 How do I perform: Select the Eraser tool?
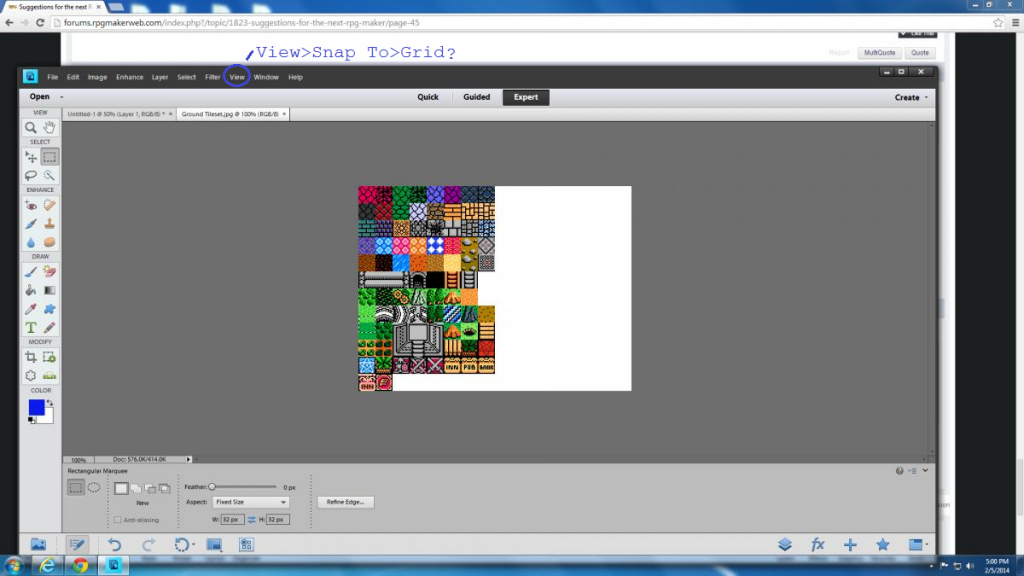point(50,272)
